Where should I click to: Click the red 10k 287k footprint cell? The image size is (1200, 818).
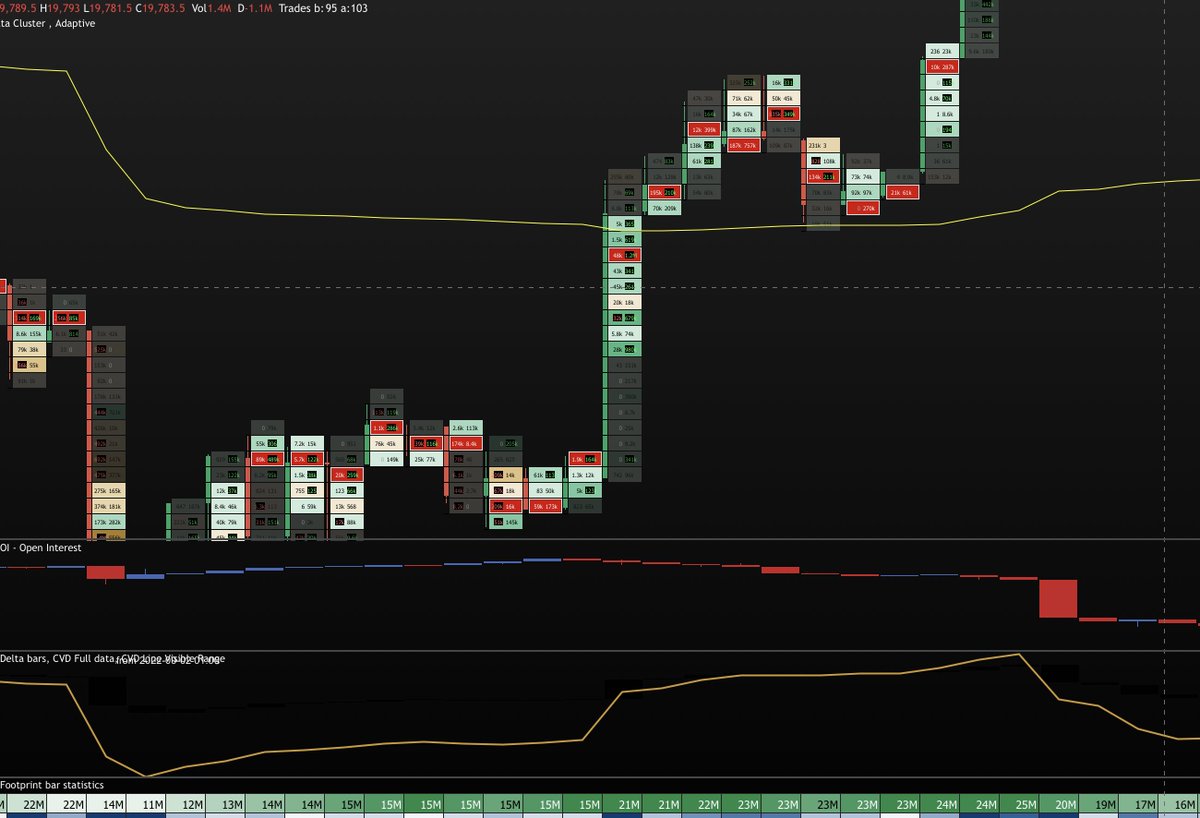click(942, 67)
